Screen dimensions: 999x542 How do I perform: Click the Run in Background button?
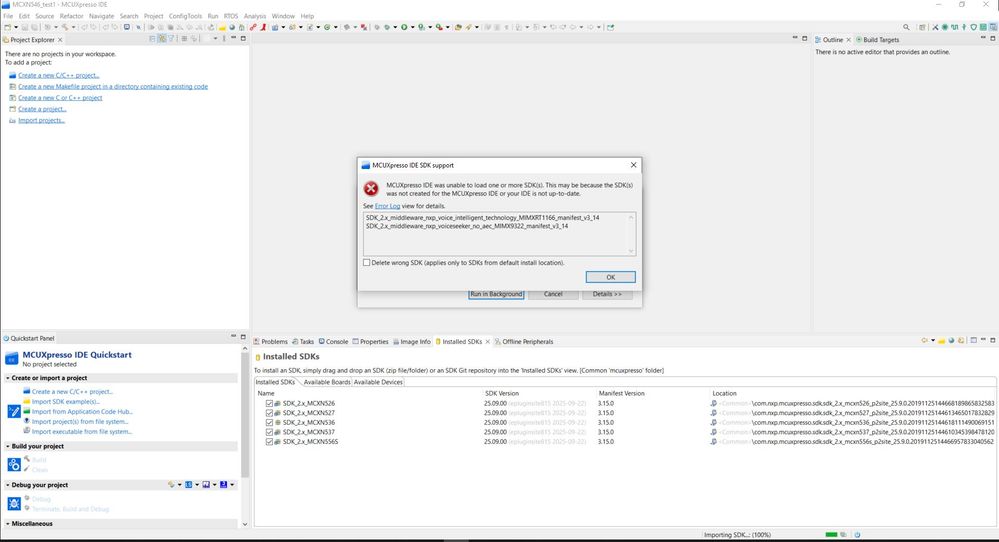point(496,294)
